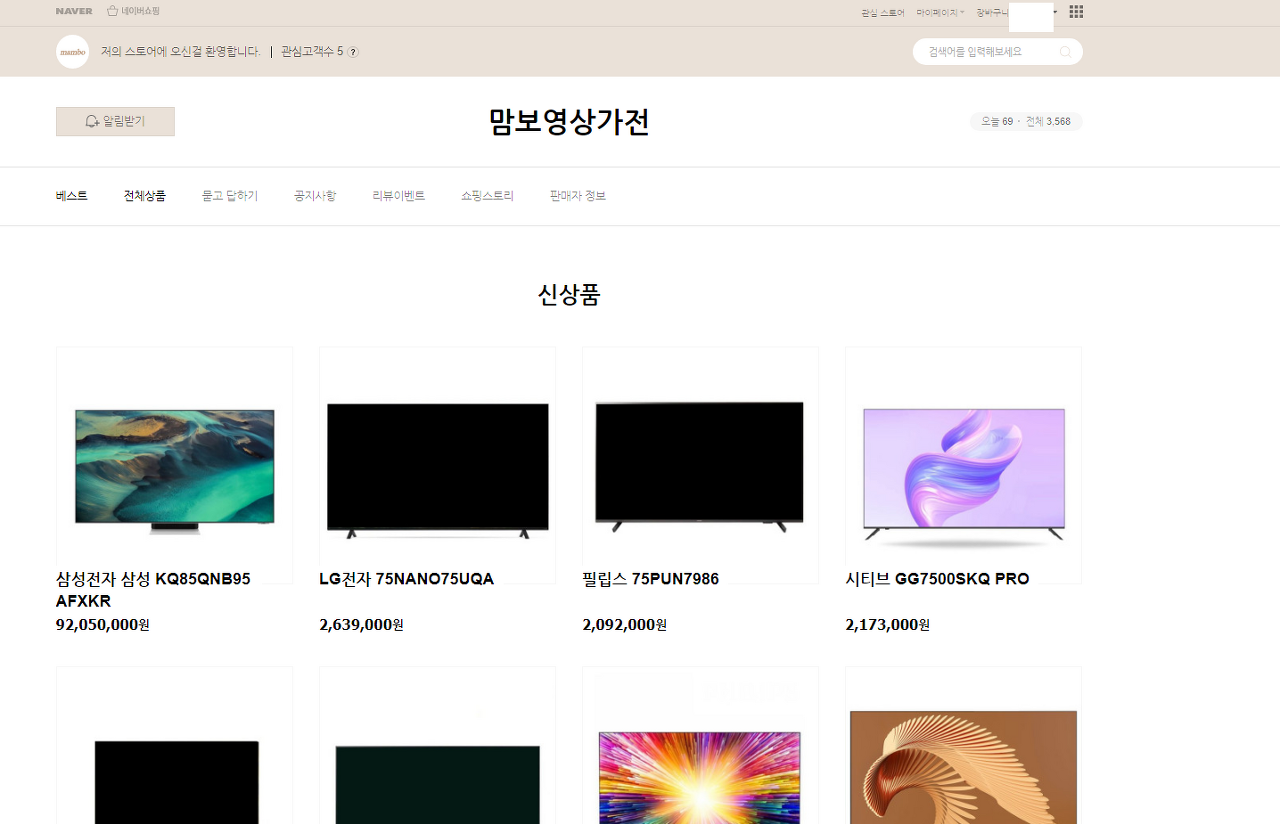Click the price 2,092,000원
The width and height of the screenshot is (1280, 824).
(x=625, y=625)
